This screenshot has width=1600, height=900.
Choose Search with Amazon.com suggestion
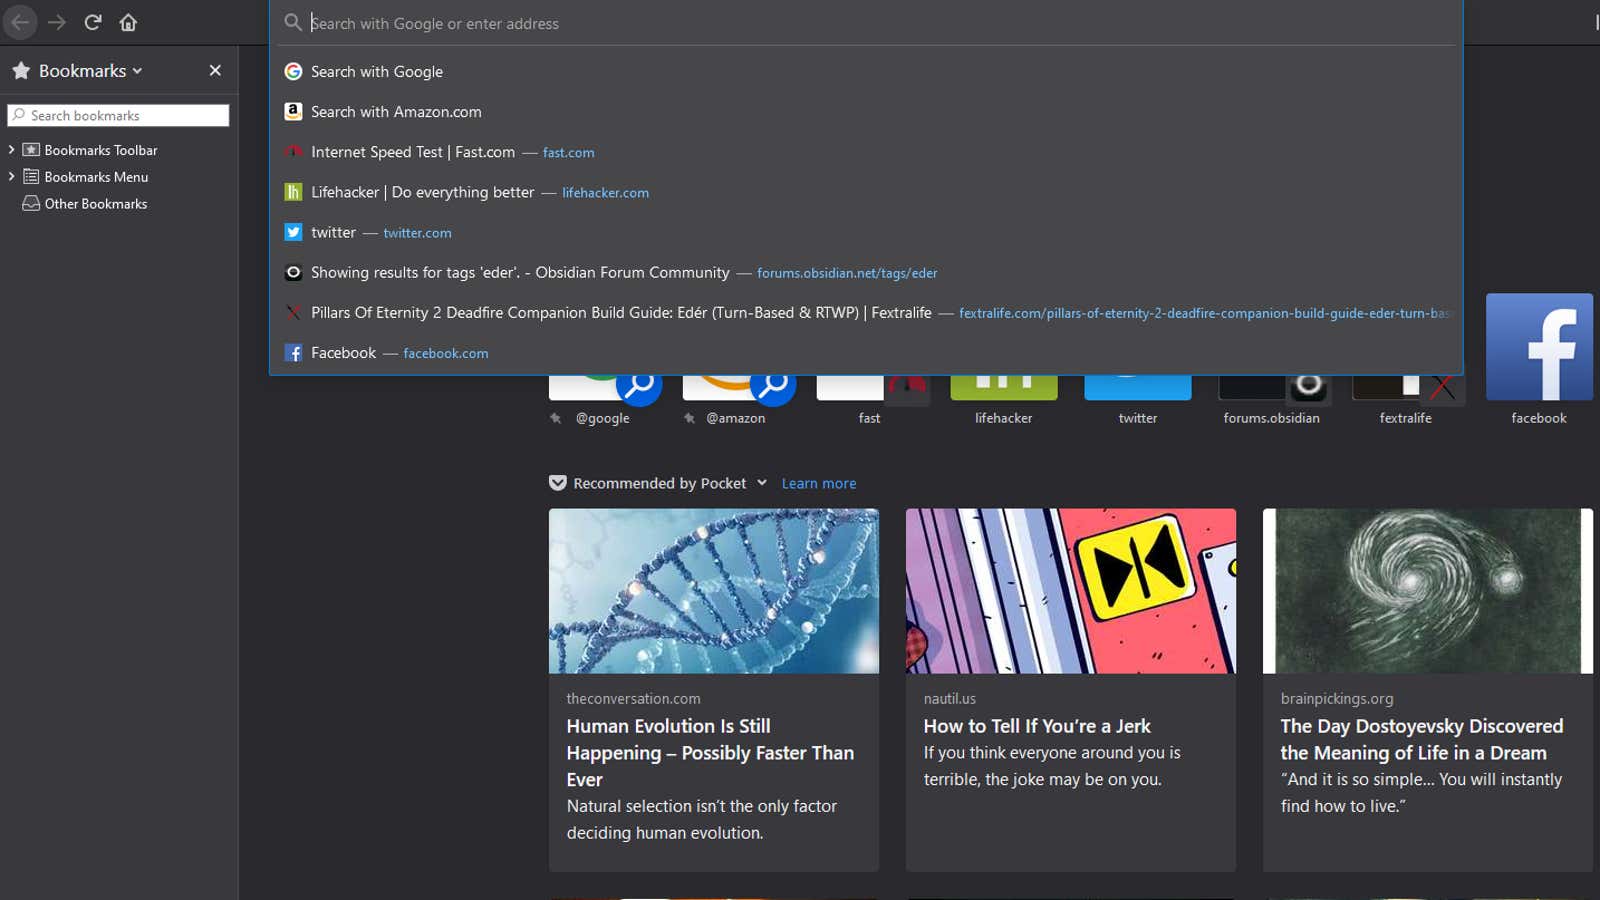coord(866,112)
